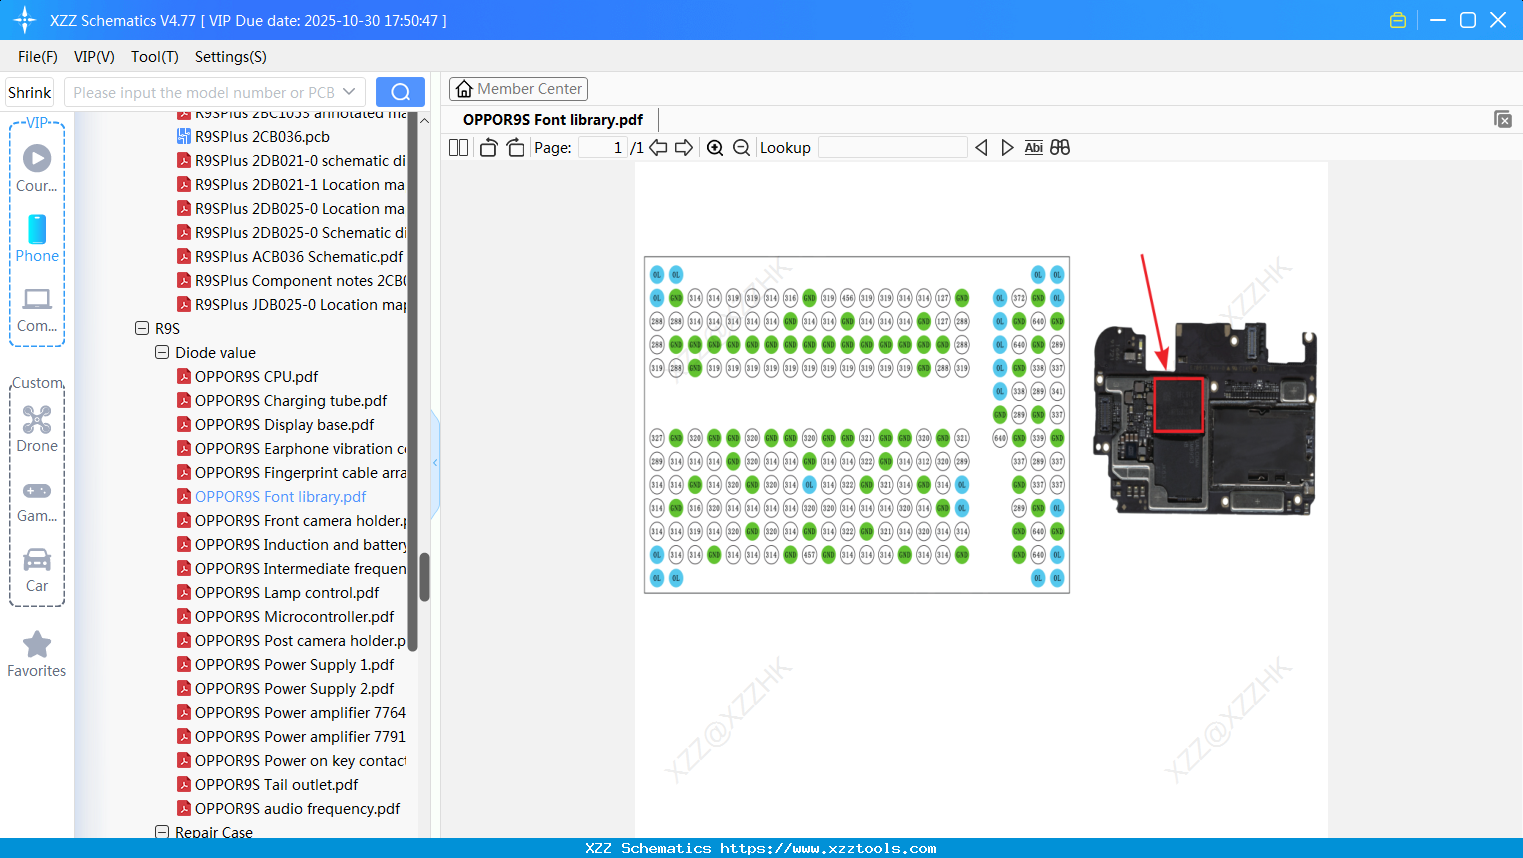Image resolution: width=1523 pixels, height=858 pixels.
Task: Open R9SPlus 2DB021-0 schematic file
Action: coord(291,161)
